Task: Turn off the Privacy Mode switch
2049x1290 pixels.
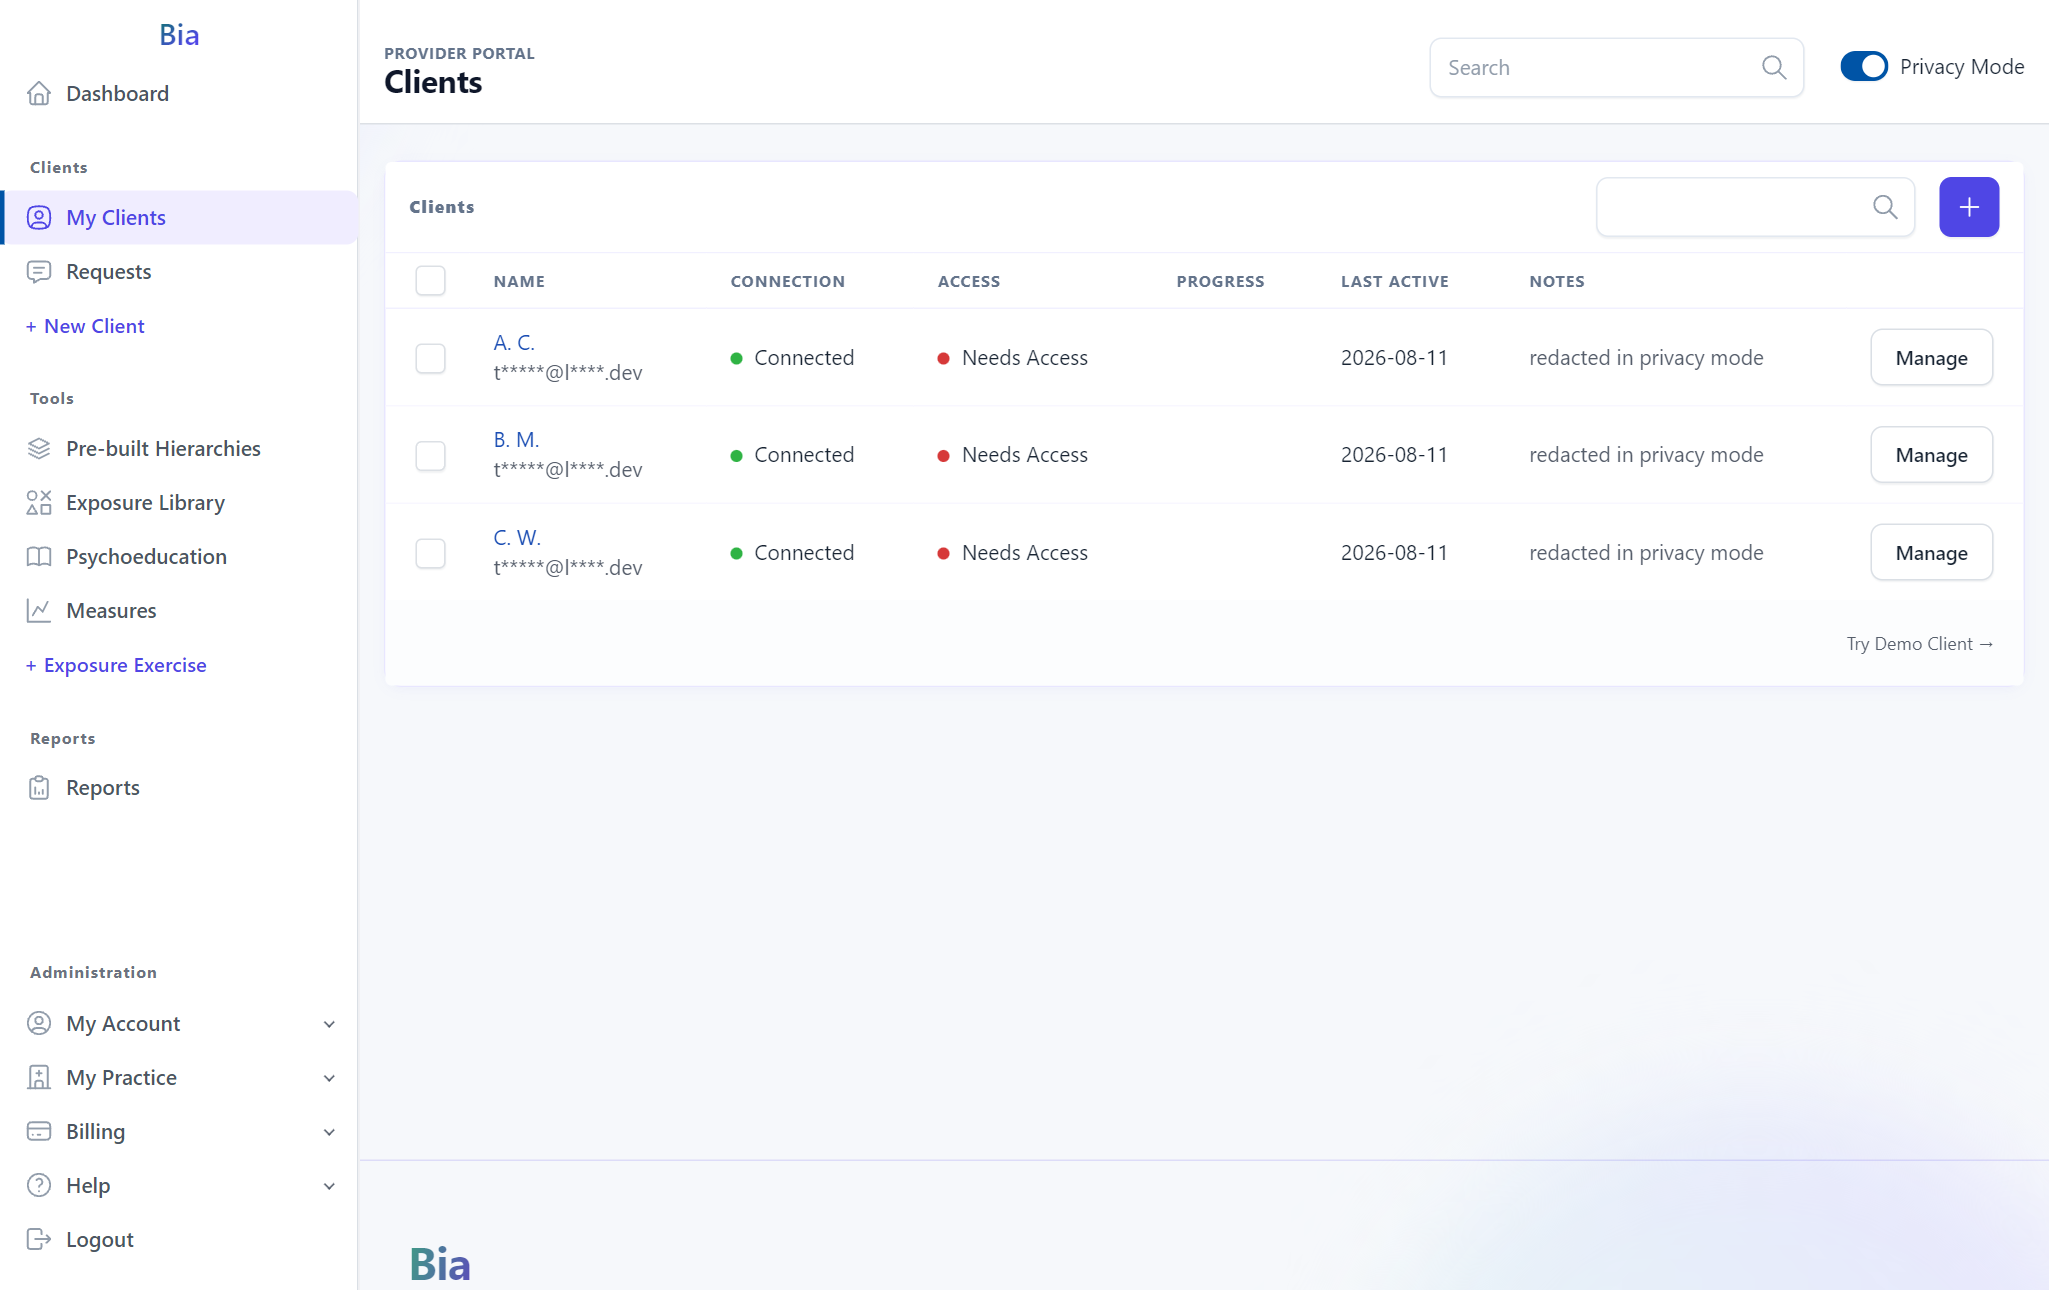Action: [x=1864, y=66]
